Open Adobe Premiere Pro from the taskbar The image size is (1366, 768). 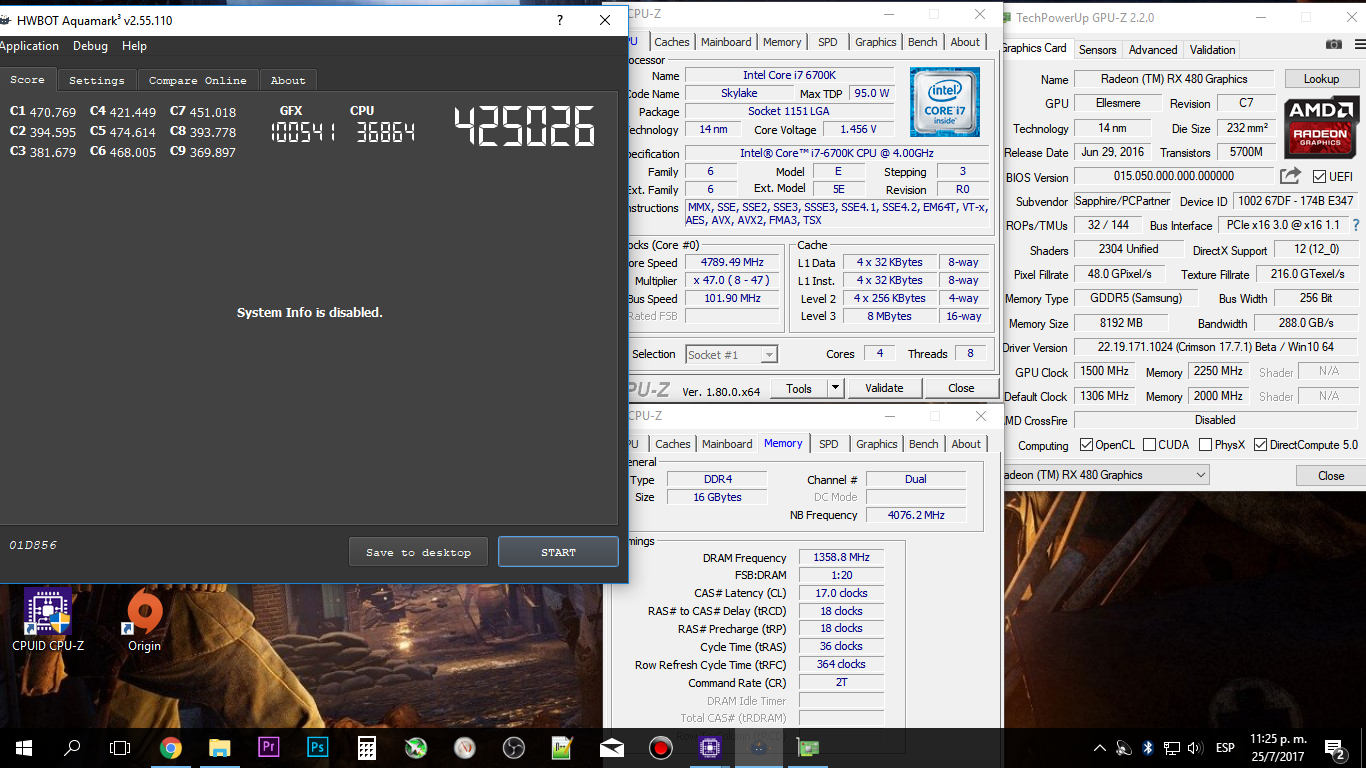click(268, 747)
